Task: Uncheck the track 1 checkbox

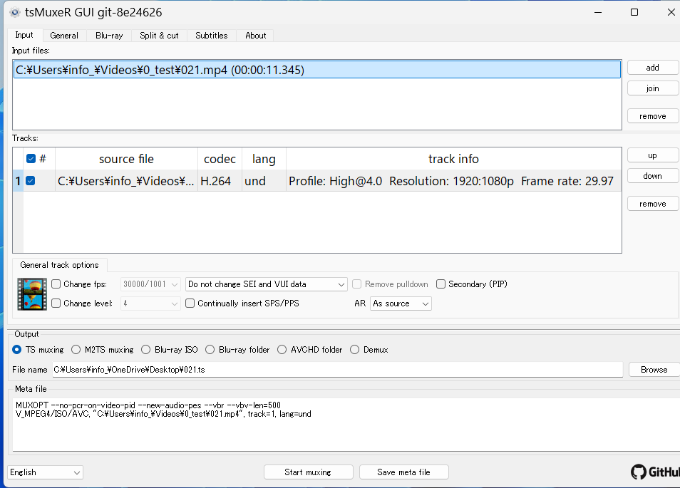Action: (x=31, y=181)
